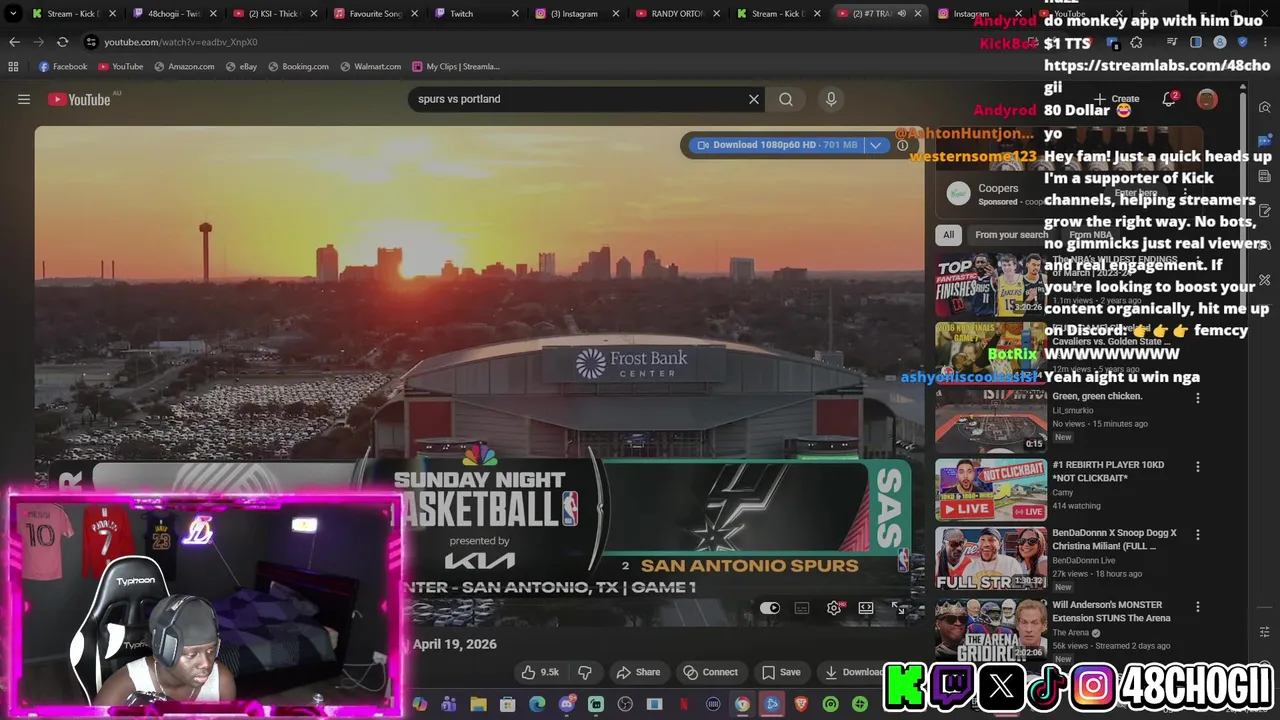Show info for the download bar
1280x720 pixels.
(902, 145)
